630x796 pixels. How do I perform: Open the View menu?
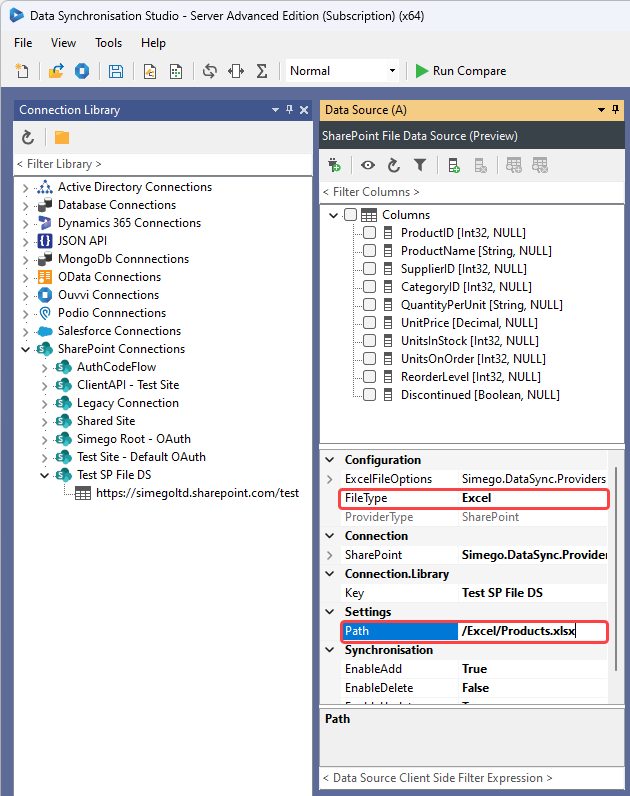pyautogui.click(x=63, y=43)
